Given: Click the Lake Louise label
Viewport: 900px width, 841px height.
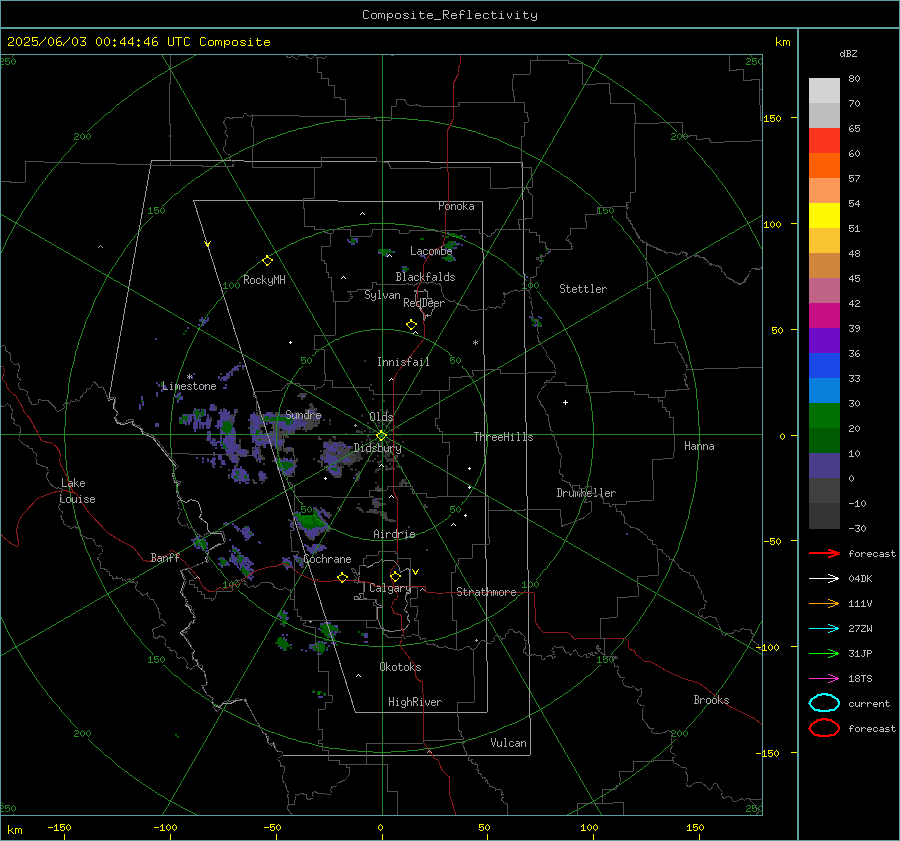Looking at the screenshot, I should tap(77, 491).
